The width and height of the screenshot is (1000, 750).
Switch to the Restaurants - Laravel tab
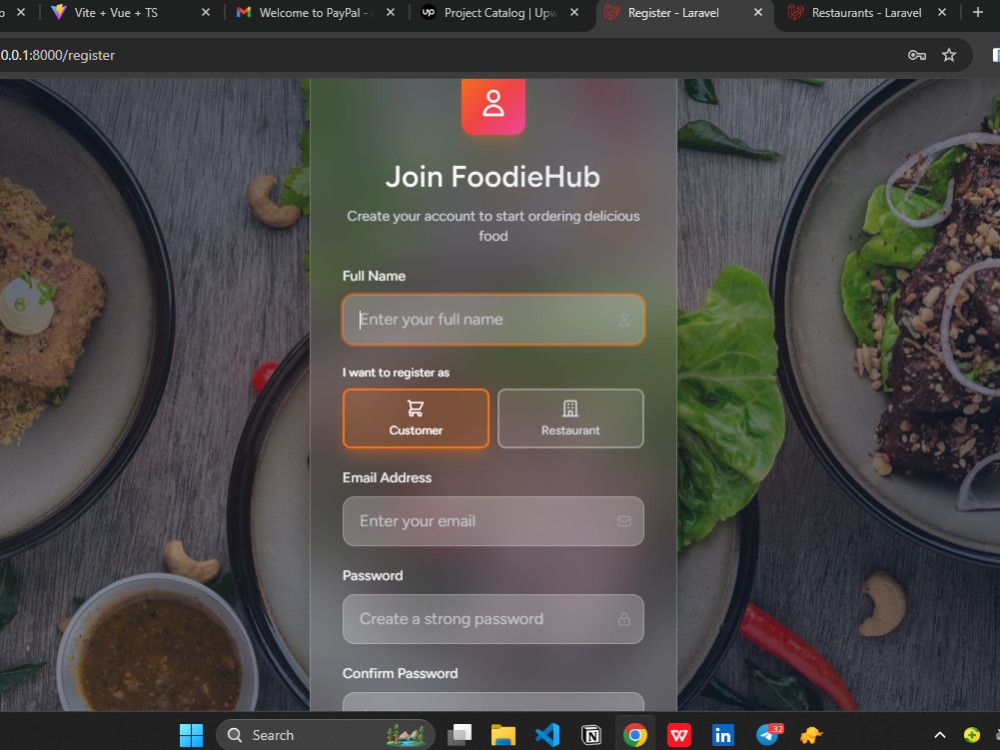[866, 13]
